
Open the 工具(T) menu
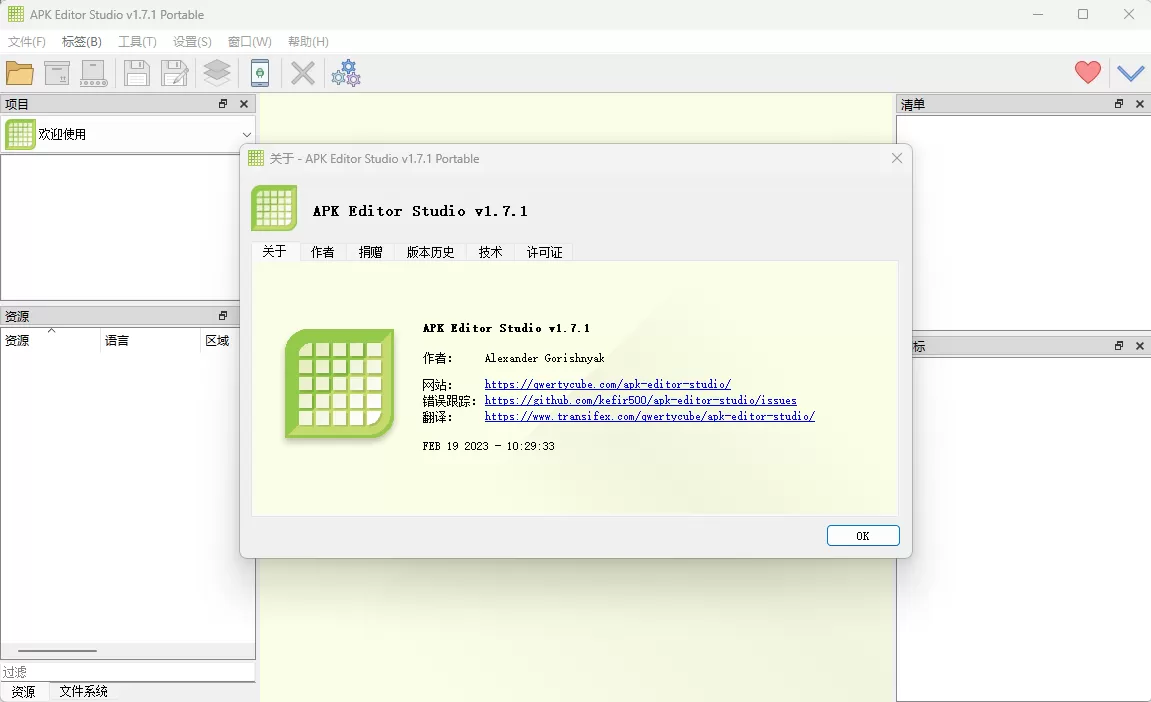coord(137,41)
